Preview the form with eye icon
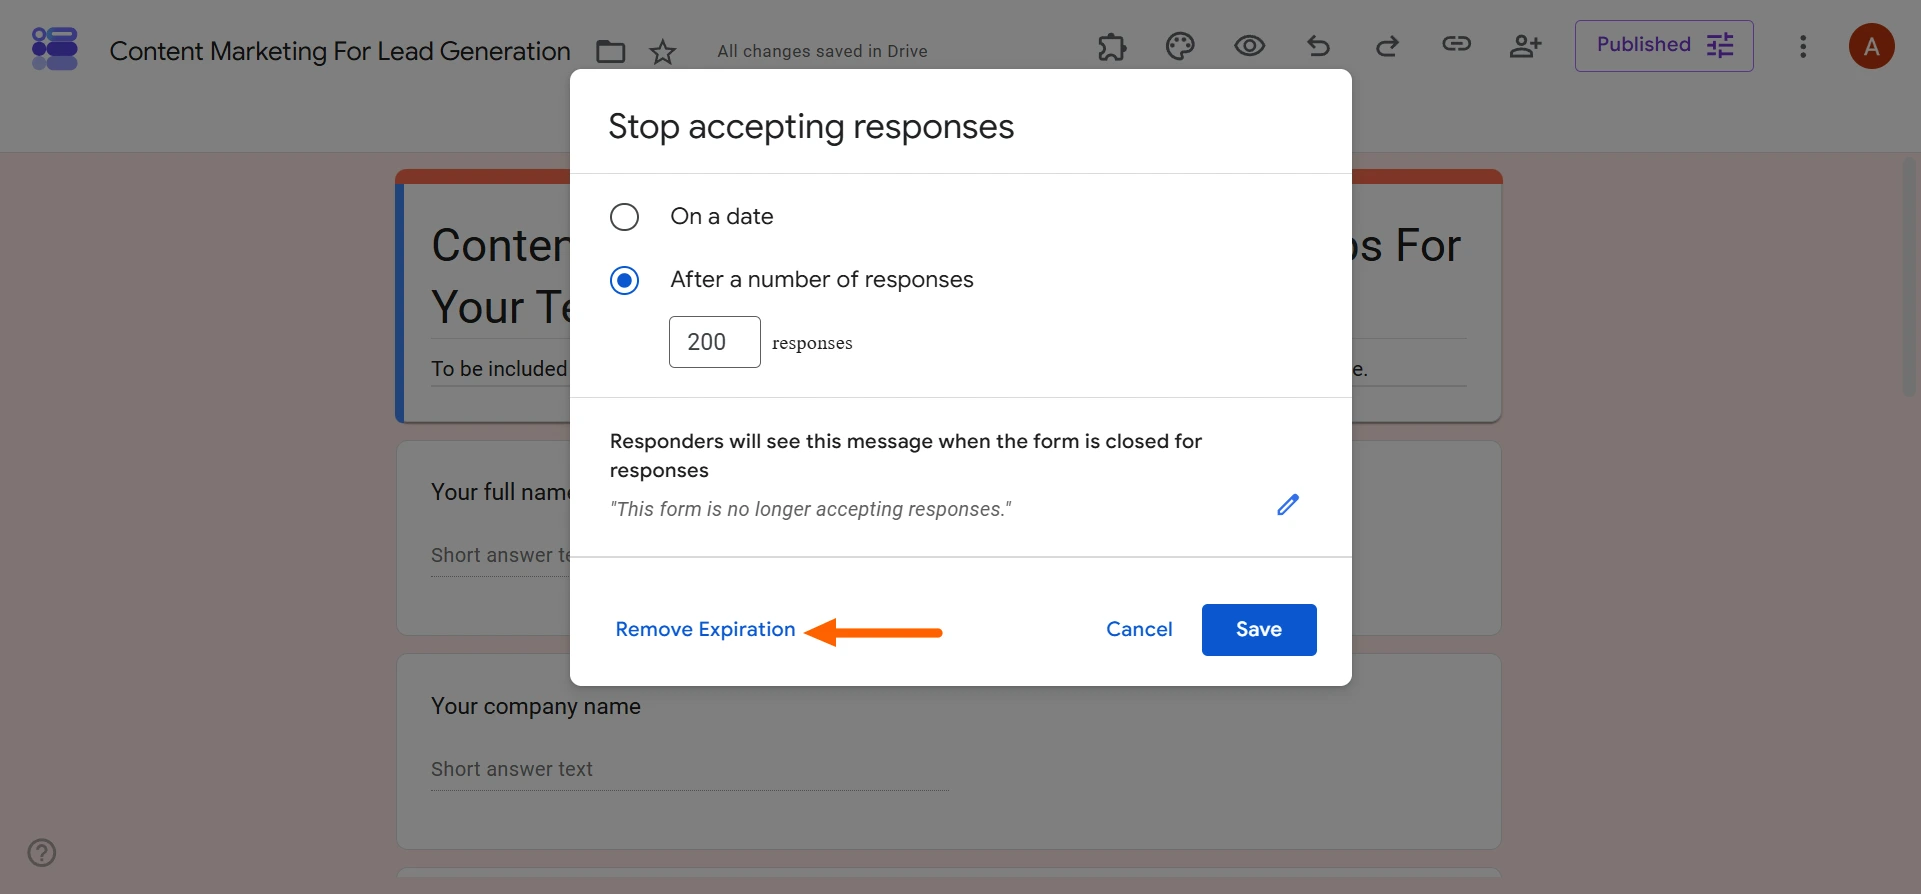Viewport: 1921px width, 894px height. 1249,46
